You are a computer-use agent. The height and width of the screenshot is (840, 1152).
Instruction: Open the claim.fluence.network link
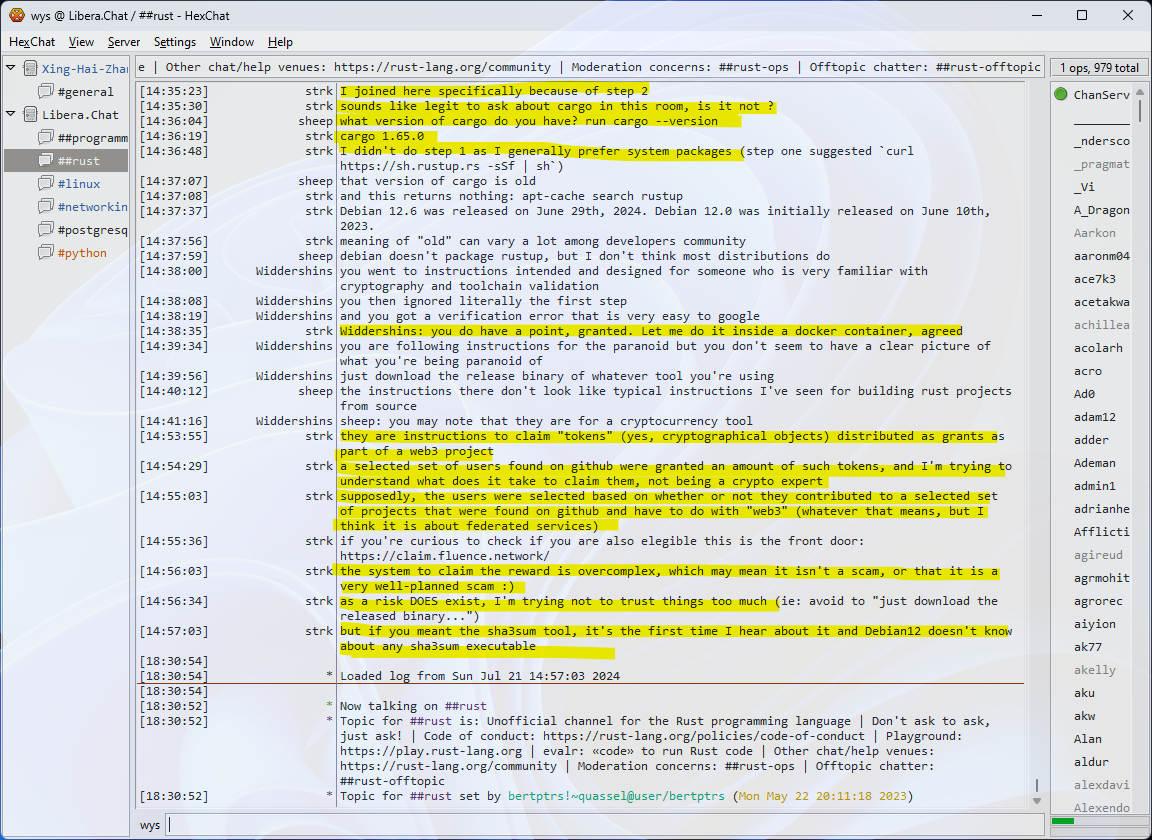444,556
